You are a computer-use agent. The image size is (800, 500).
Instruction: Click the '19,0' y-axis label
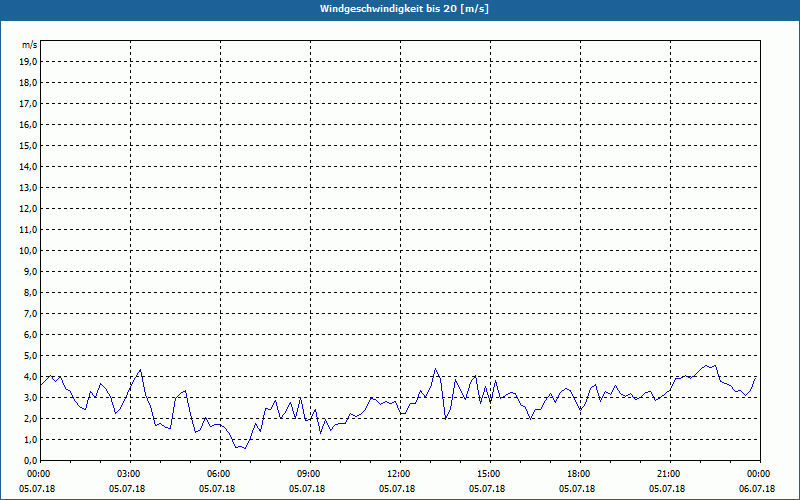[28, 62]
